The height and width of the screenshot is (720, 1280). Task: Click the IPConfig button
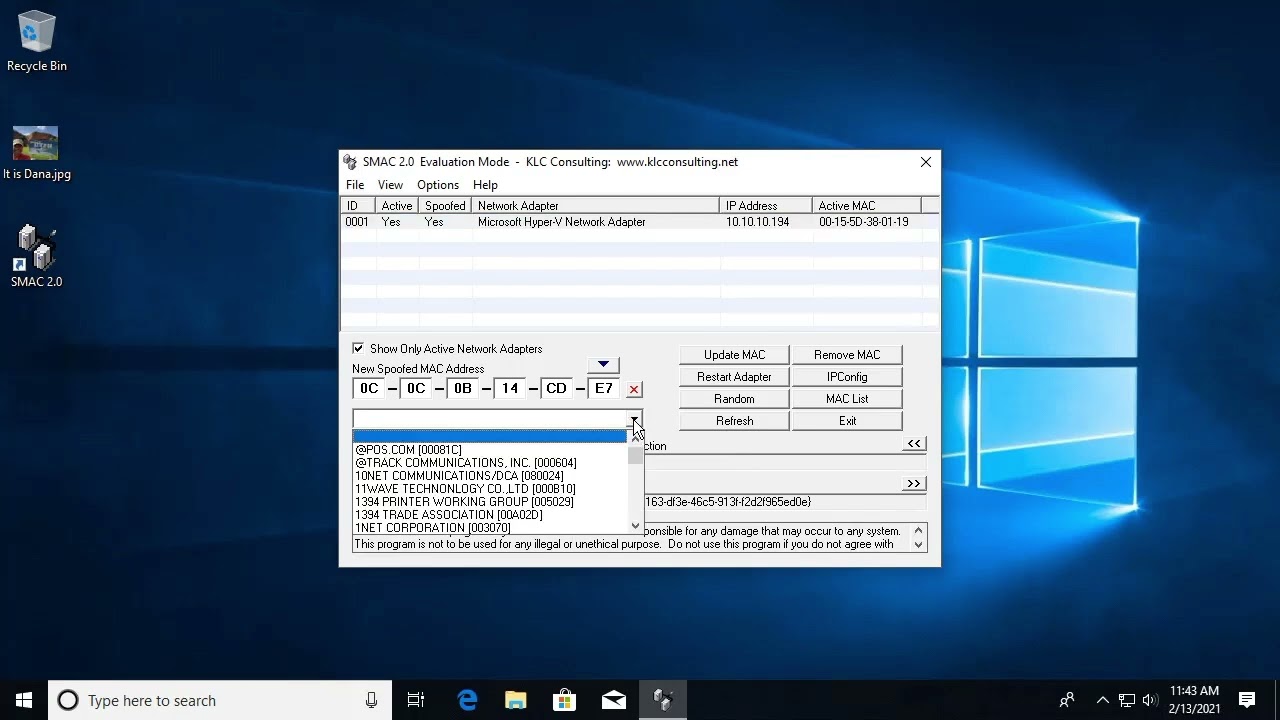click(847, 377)
